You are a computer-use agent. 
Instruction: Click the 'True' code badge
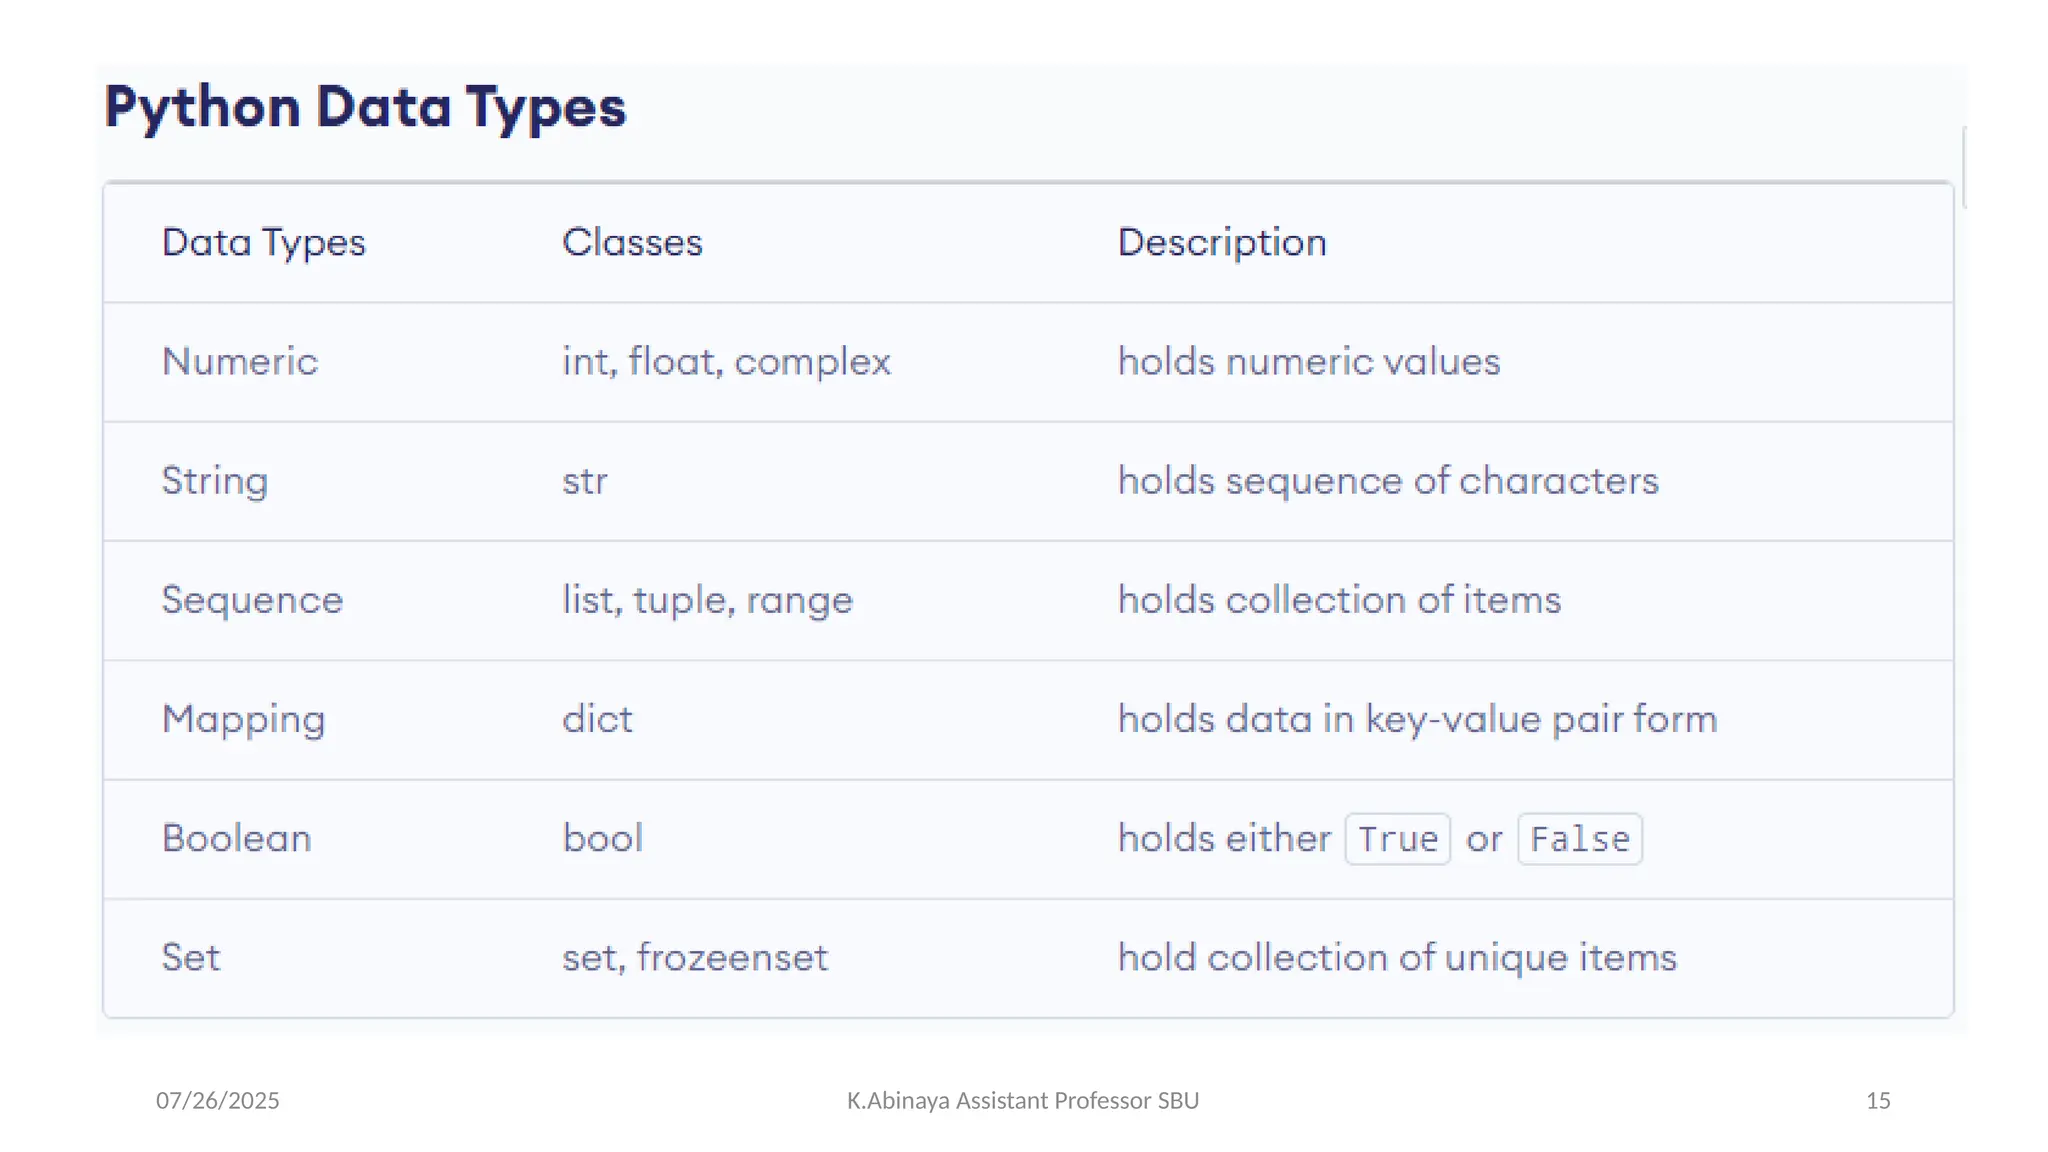(1397, 839)
